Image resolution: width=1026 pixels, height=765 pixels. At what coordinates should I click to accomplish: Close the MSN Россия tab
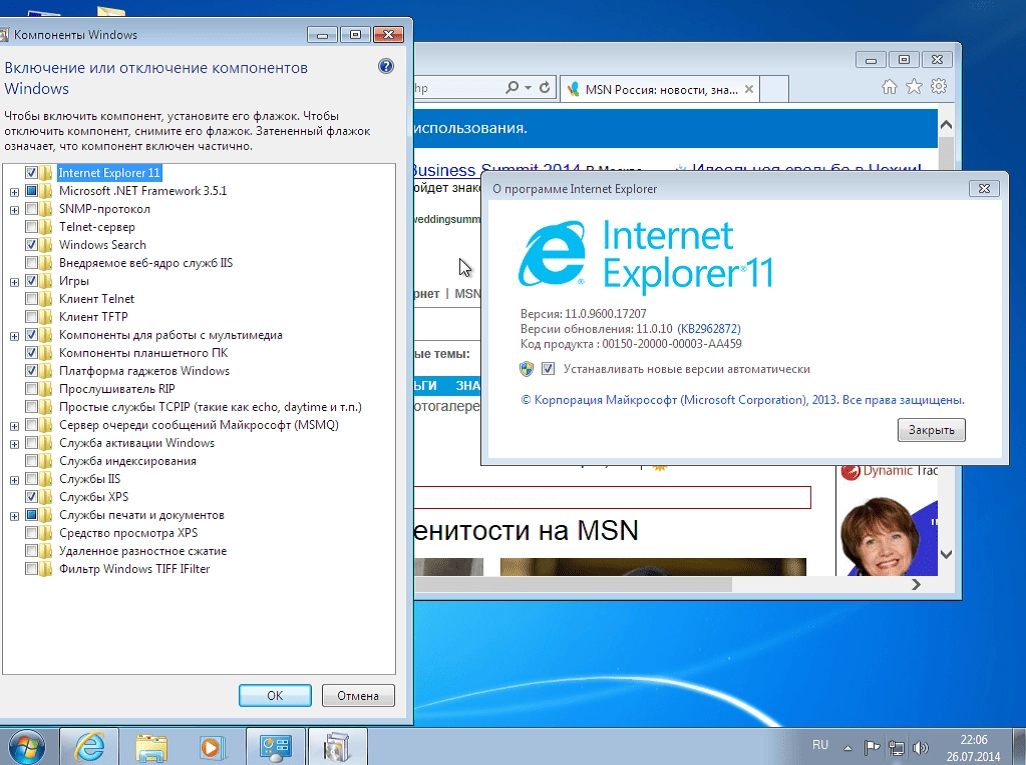[x=749, y=89]
